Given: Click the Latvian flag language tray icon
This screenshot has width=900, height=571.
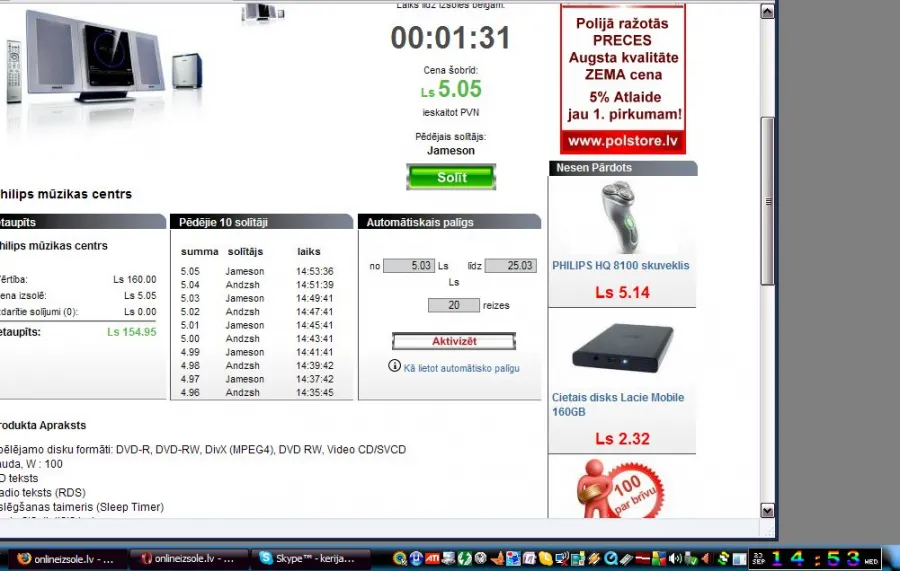Looking at the screenshot, I should click(x=642, y=558).
